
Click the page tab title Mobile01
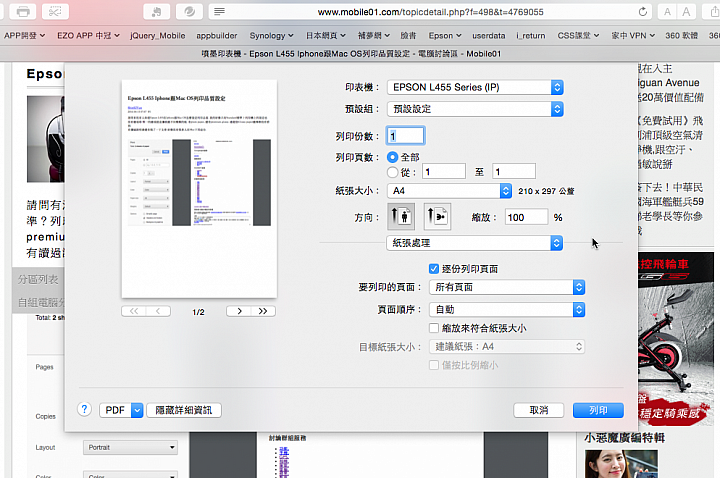tap(351, 54)
